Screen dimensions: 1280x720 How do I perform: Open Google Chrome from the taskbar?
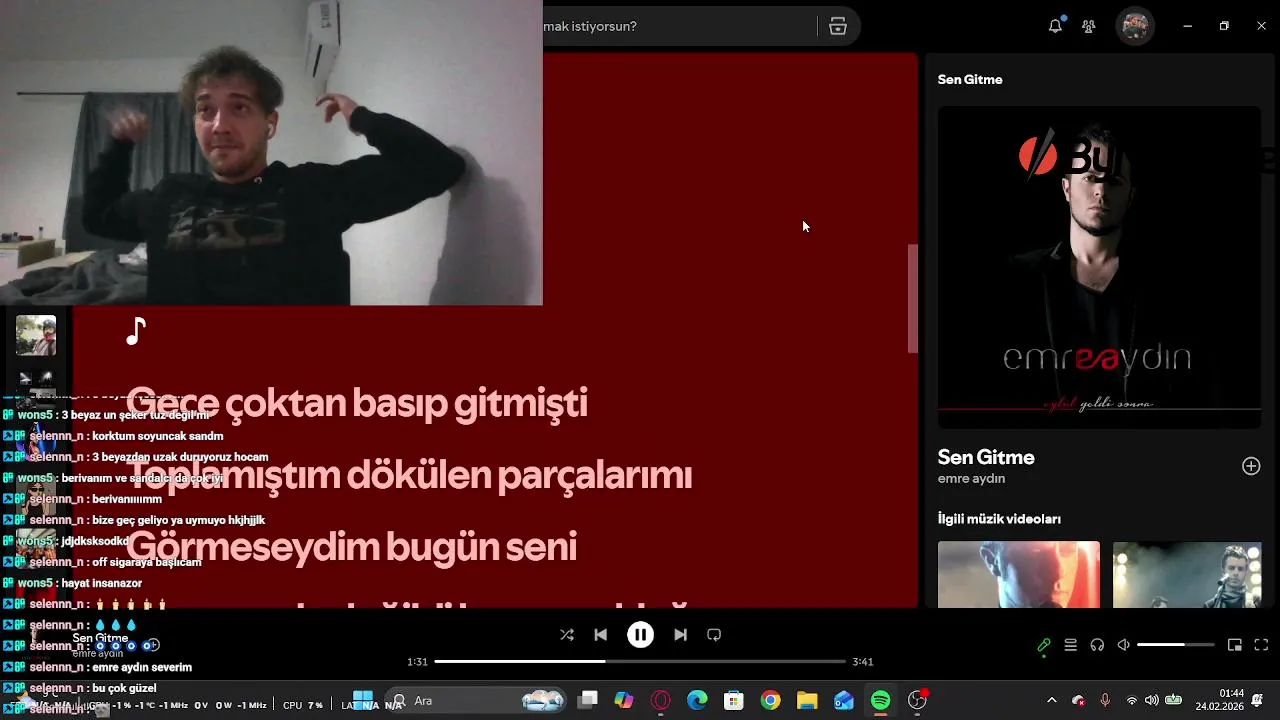pos(770,701)
